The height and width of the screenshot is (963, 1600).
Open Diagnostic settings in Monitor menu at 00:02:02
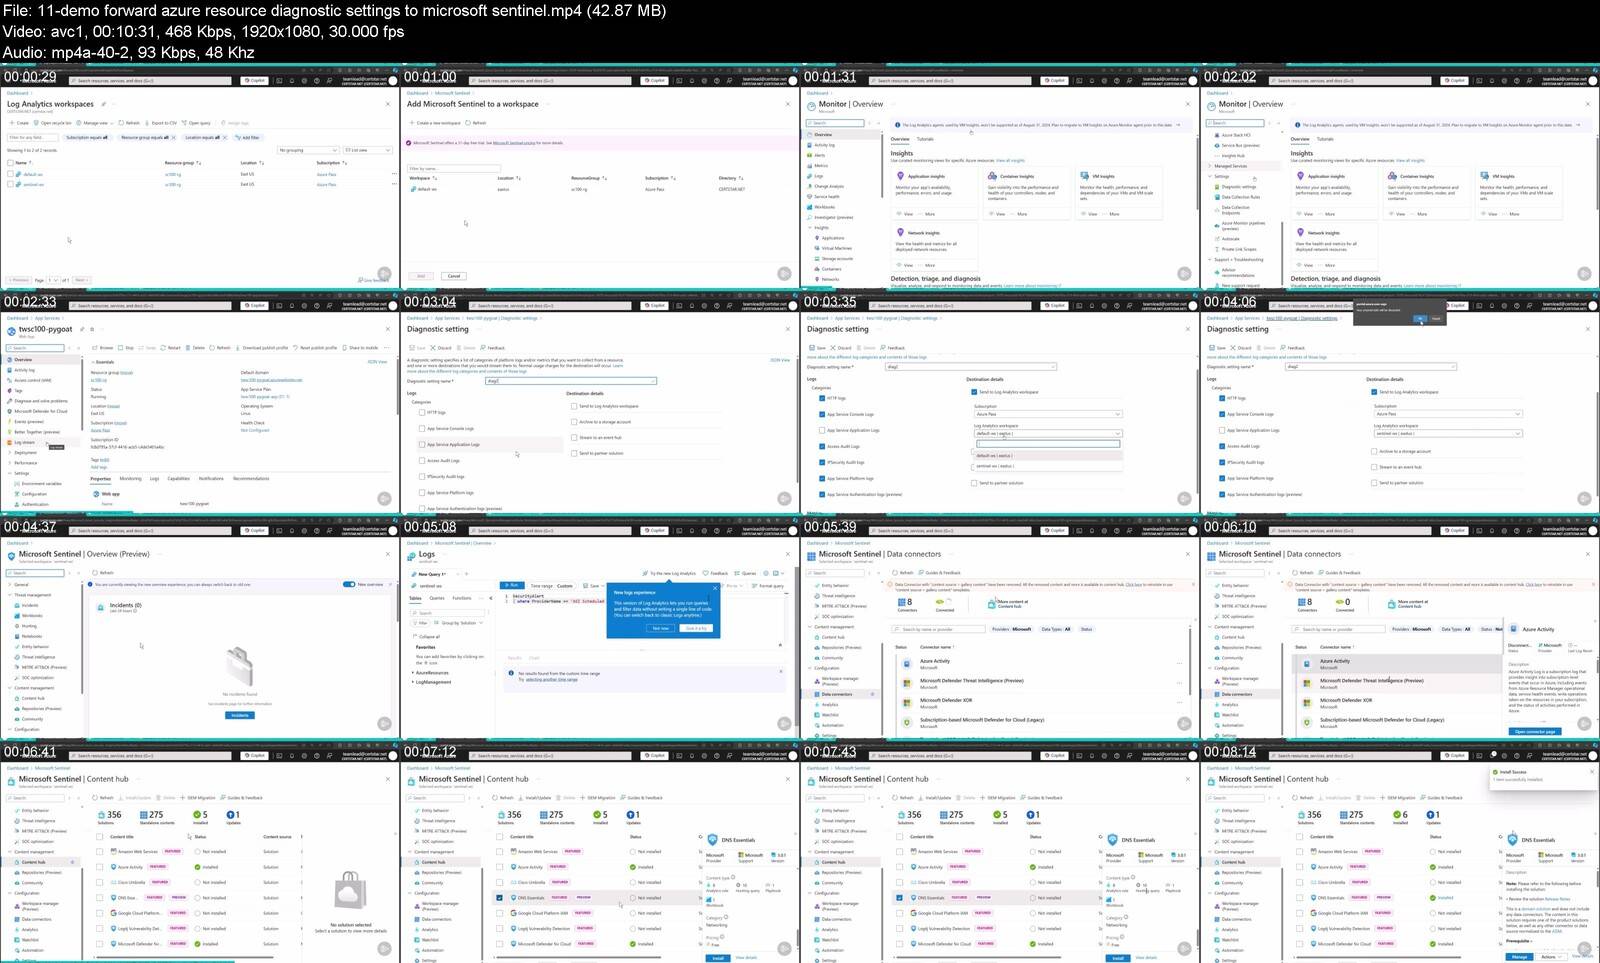click(x=1238, y=187)
